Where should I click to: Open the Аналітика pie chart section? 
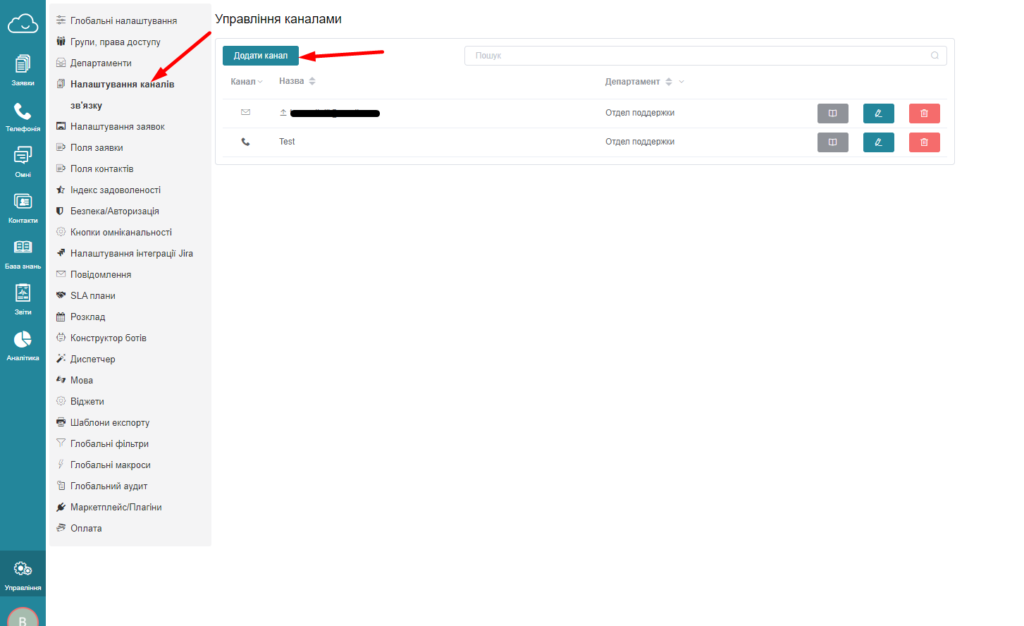click(x=22, y=343)
